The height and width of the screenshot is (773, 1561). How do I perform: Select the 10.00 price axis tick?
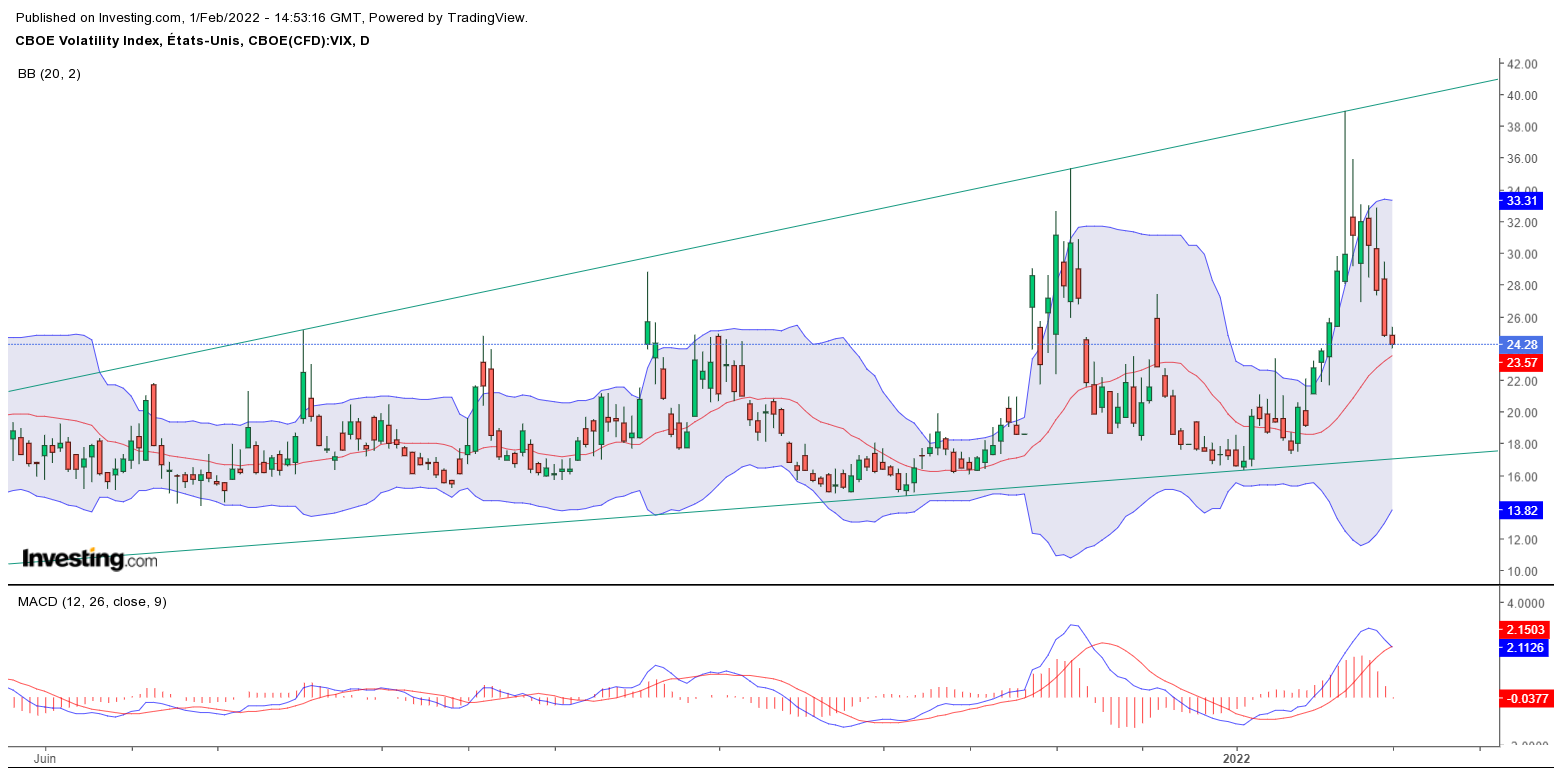point(1521,572)
